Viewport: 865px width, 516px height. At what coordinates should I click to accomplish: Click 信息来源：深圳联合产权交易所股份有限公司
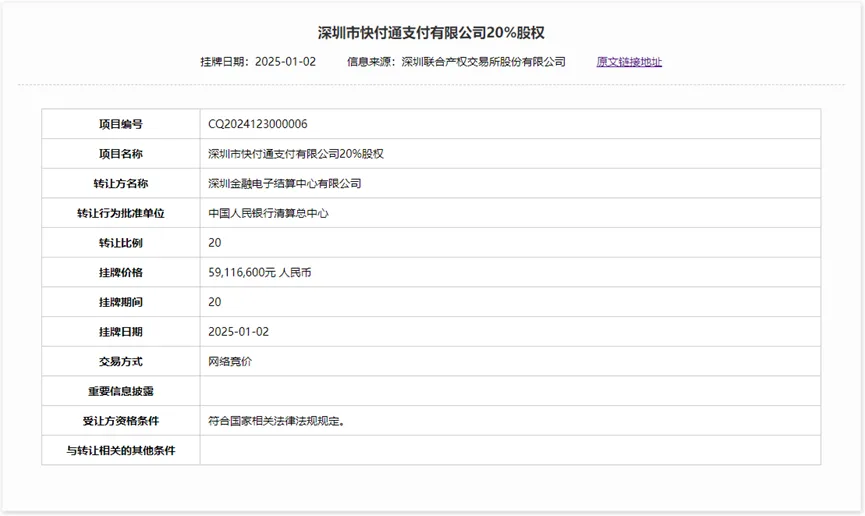(456, 62)
